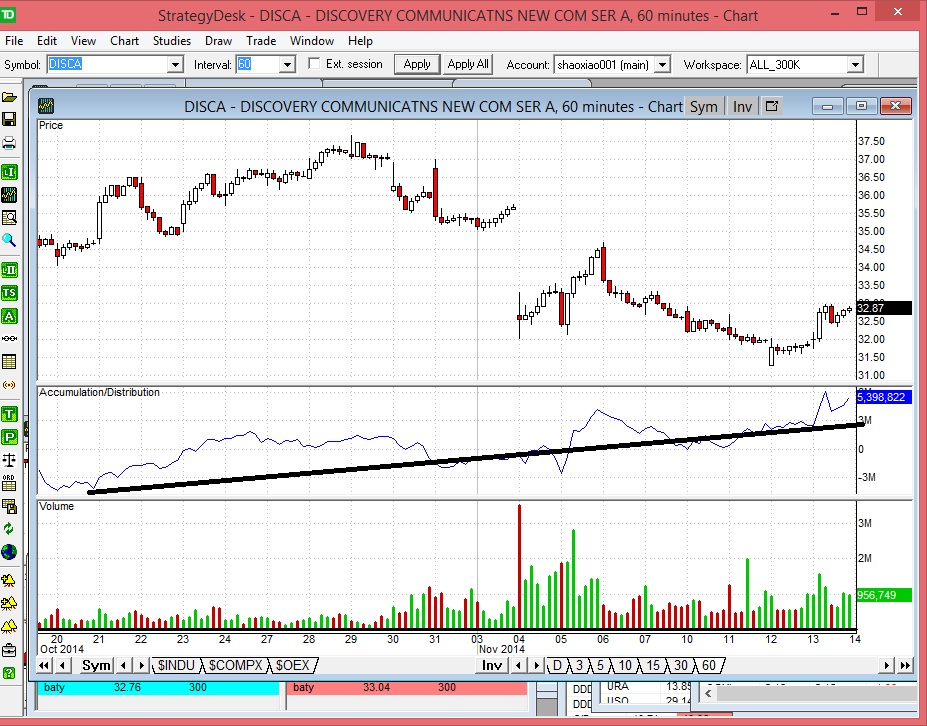927x726 pixels.
Task: Open the Edit menu
Action: coord(47,41)
